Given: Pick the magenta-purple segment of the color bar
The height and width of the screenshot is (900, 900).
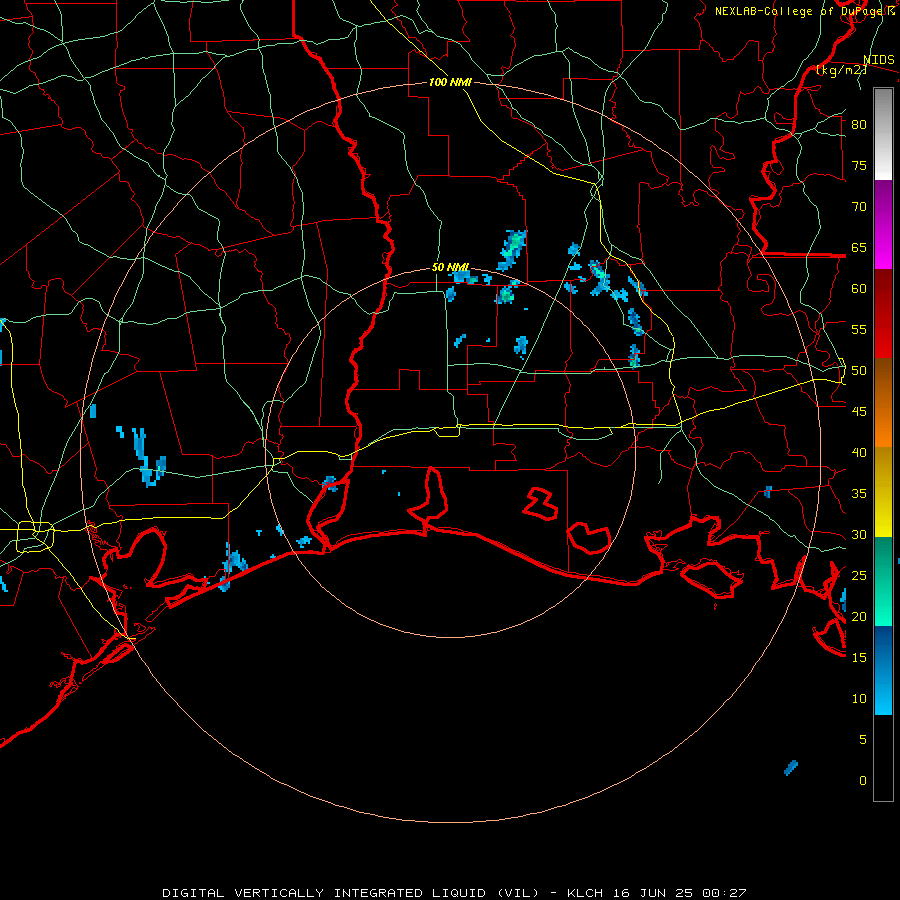Looking at the screenshot, I should pos(883,224).
